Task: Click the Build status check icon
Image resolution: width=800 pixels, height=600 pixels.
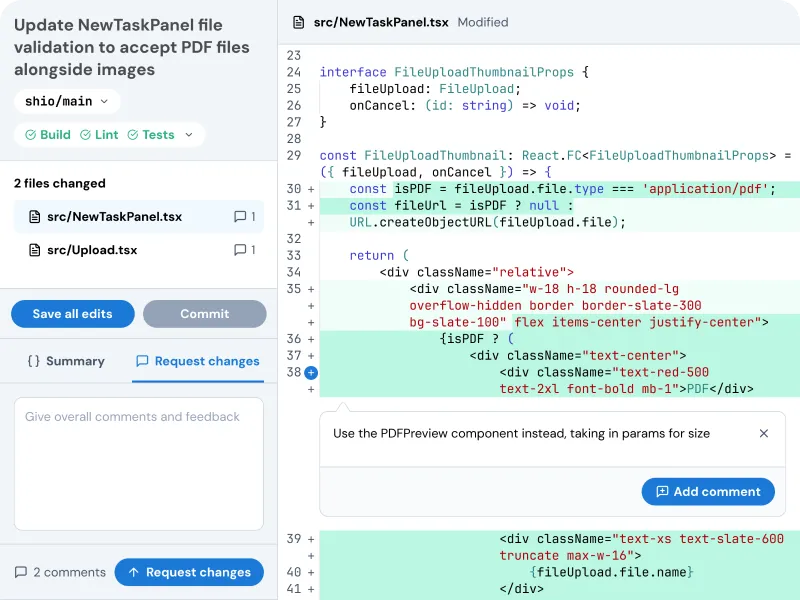Action: pos(31,135)
